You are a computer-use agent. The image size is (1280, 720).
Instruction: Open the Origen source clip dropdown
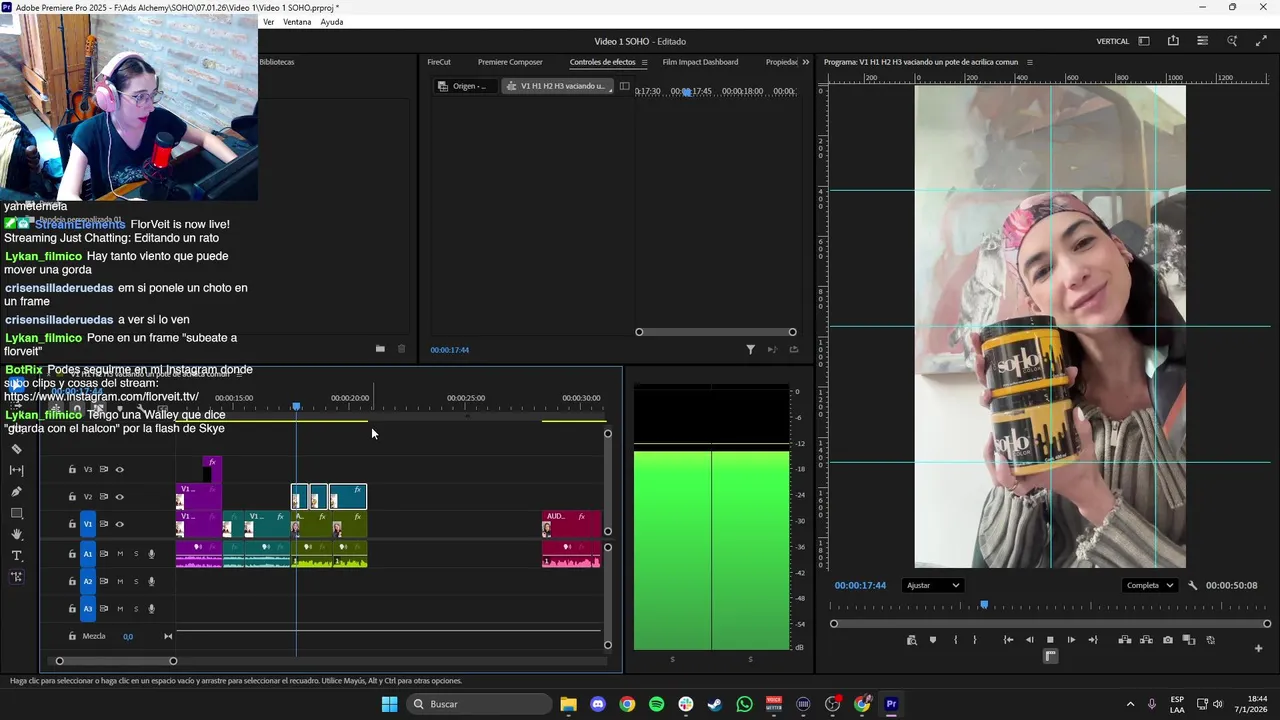point(466,86)
